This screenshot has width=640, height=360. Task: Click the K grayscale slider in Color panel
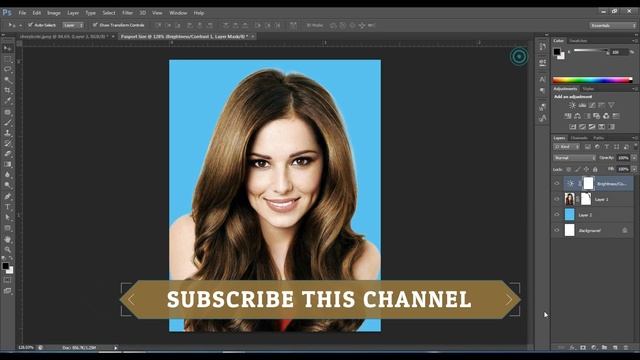click(590, 51)
